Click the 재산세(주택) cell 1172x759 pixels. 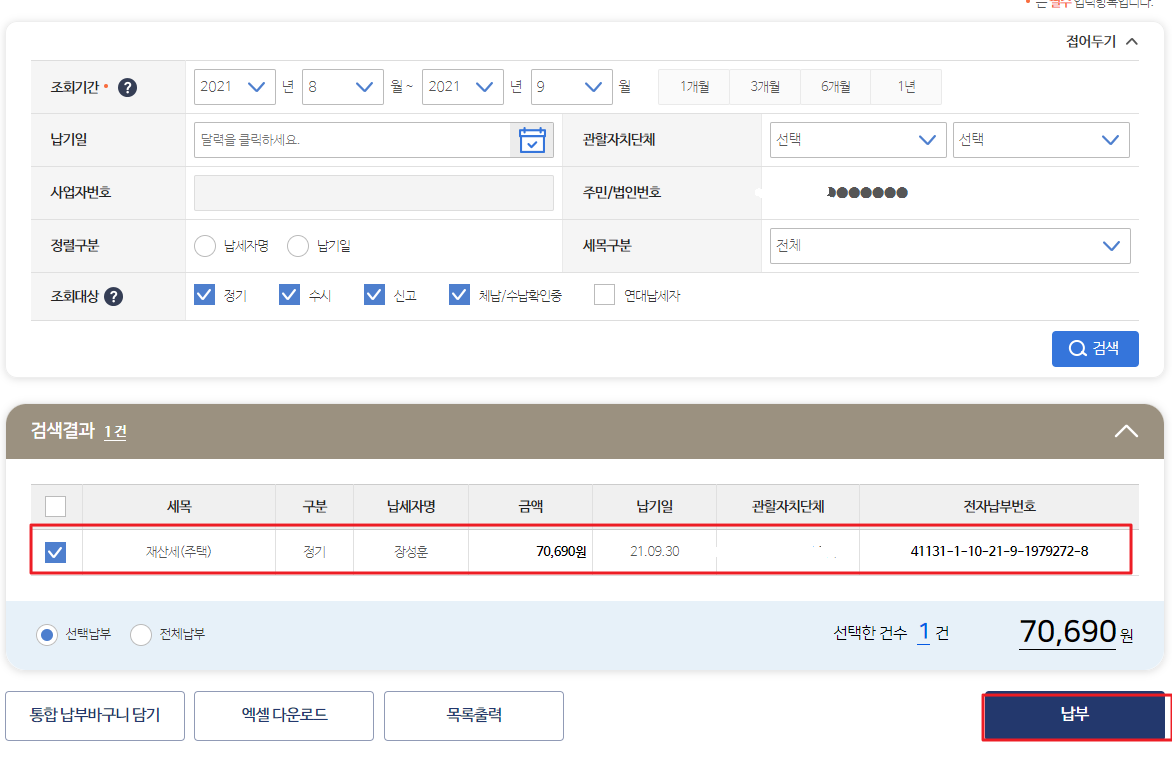click(179, 551)
